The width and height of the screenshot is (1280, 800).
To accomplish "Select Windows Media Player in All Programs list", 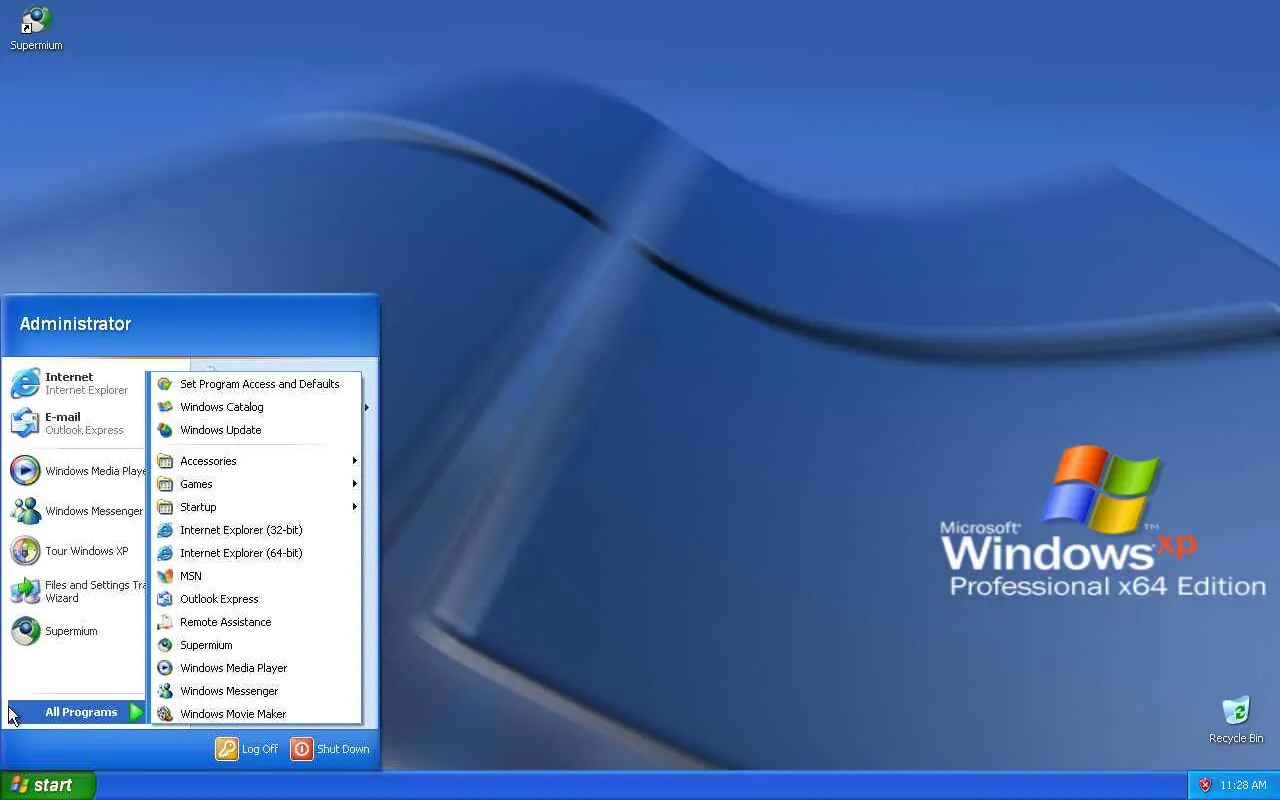I will tap(257, 668).
